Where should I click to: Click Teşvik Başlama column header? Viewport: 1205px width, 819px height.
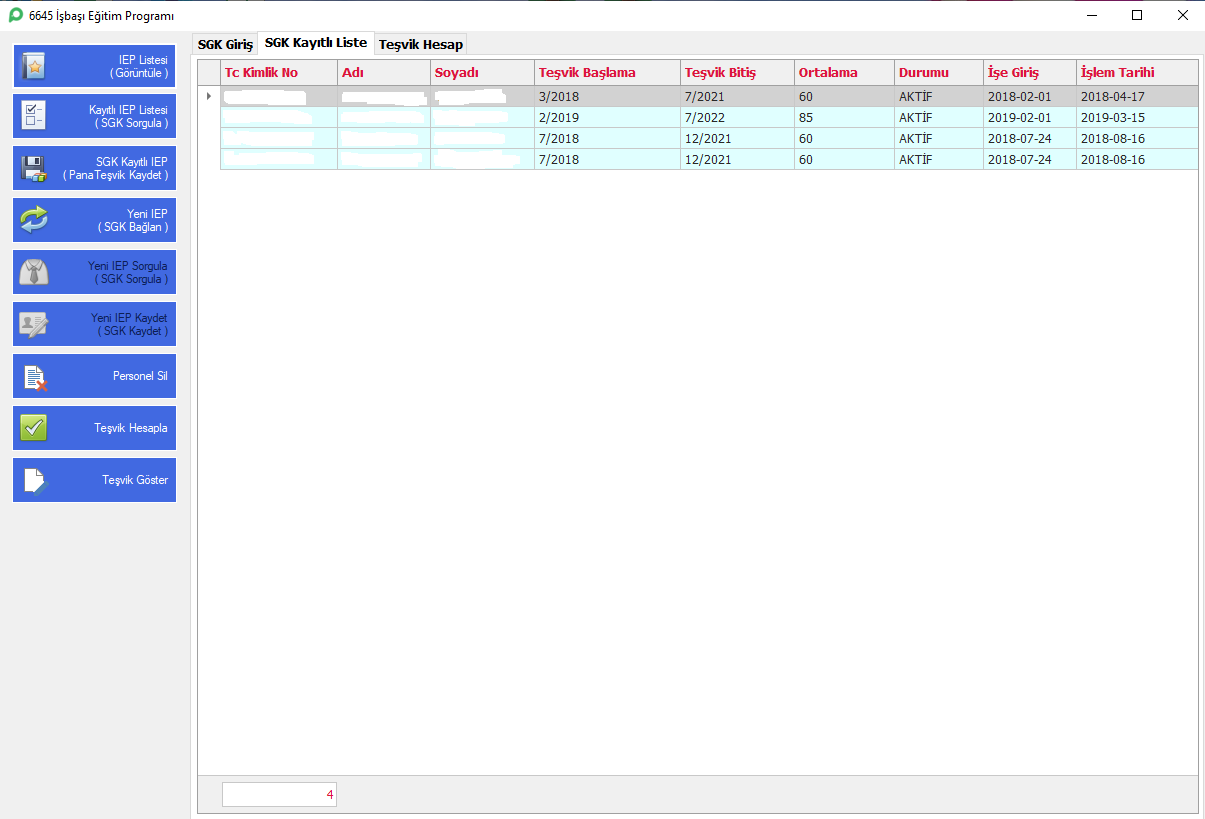607,73
